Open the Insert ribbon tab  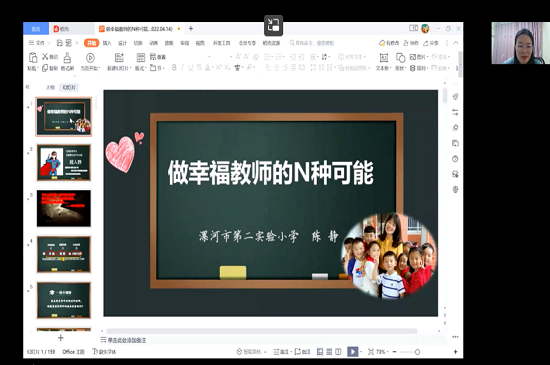coord(107,43)
